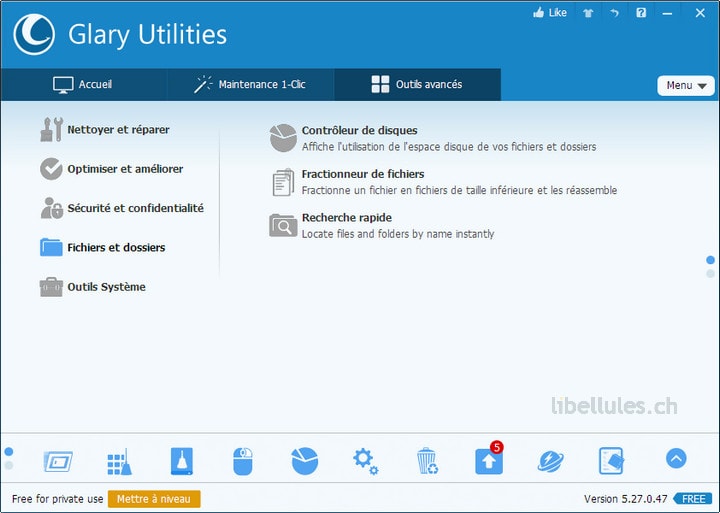Open the planet browser assistant icon
Screen dimensions: 720x513
pos(551,462)
